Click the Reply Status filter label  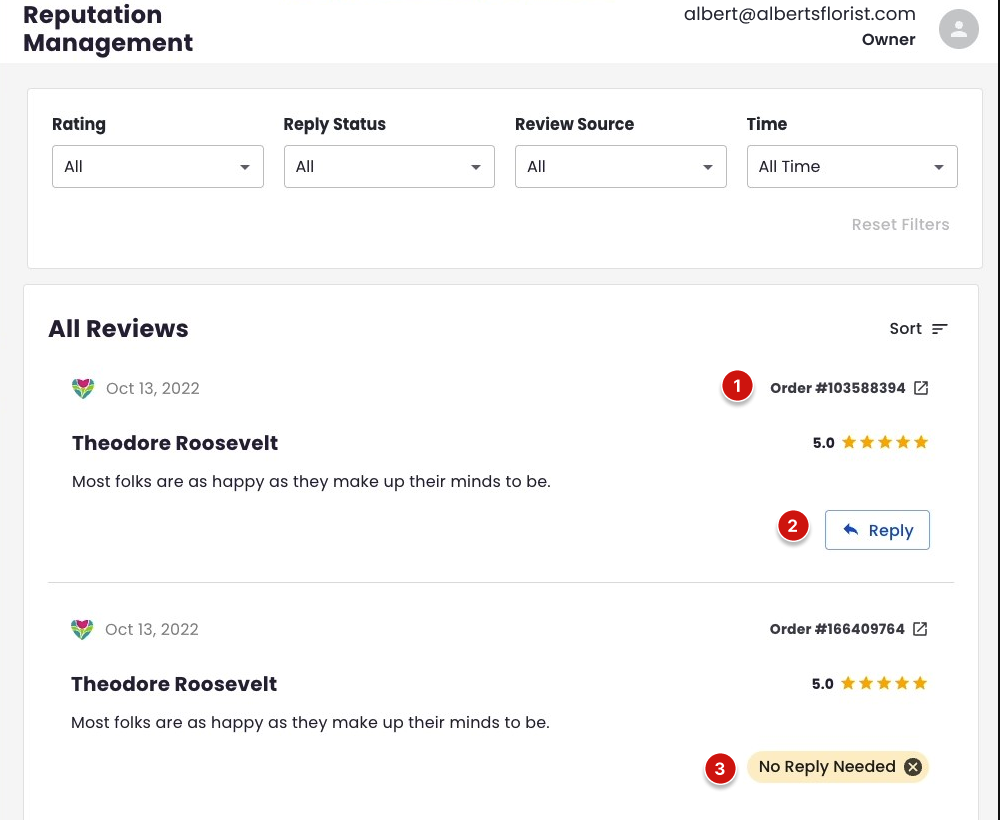335,124
